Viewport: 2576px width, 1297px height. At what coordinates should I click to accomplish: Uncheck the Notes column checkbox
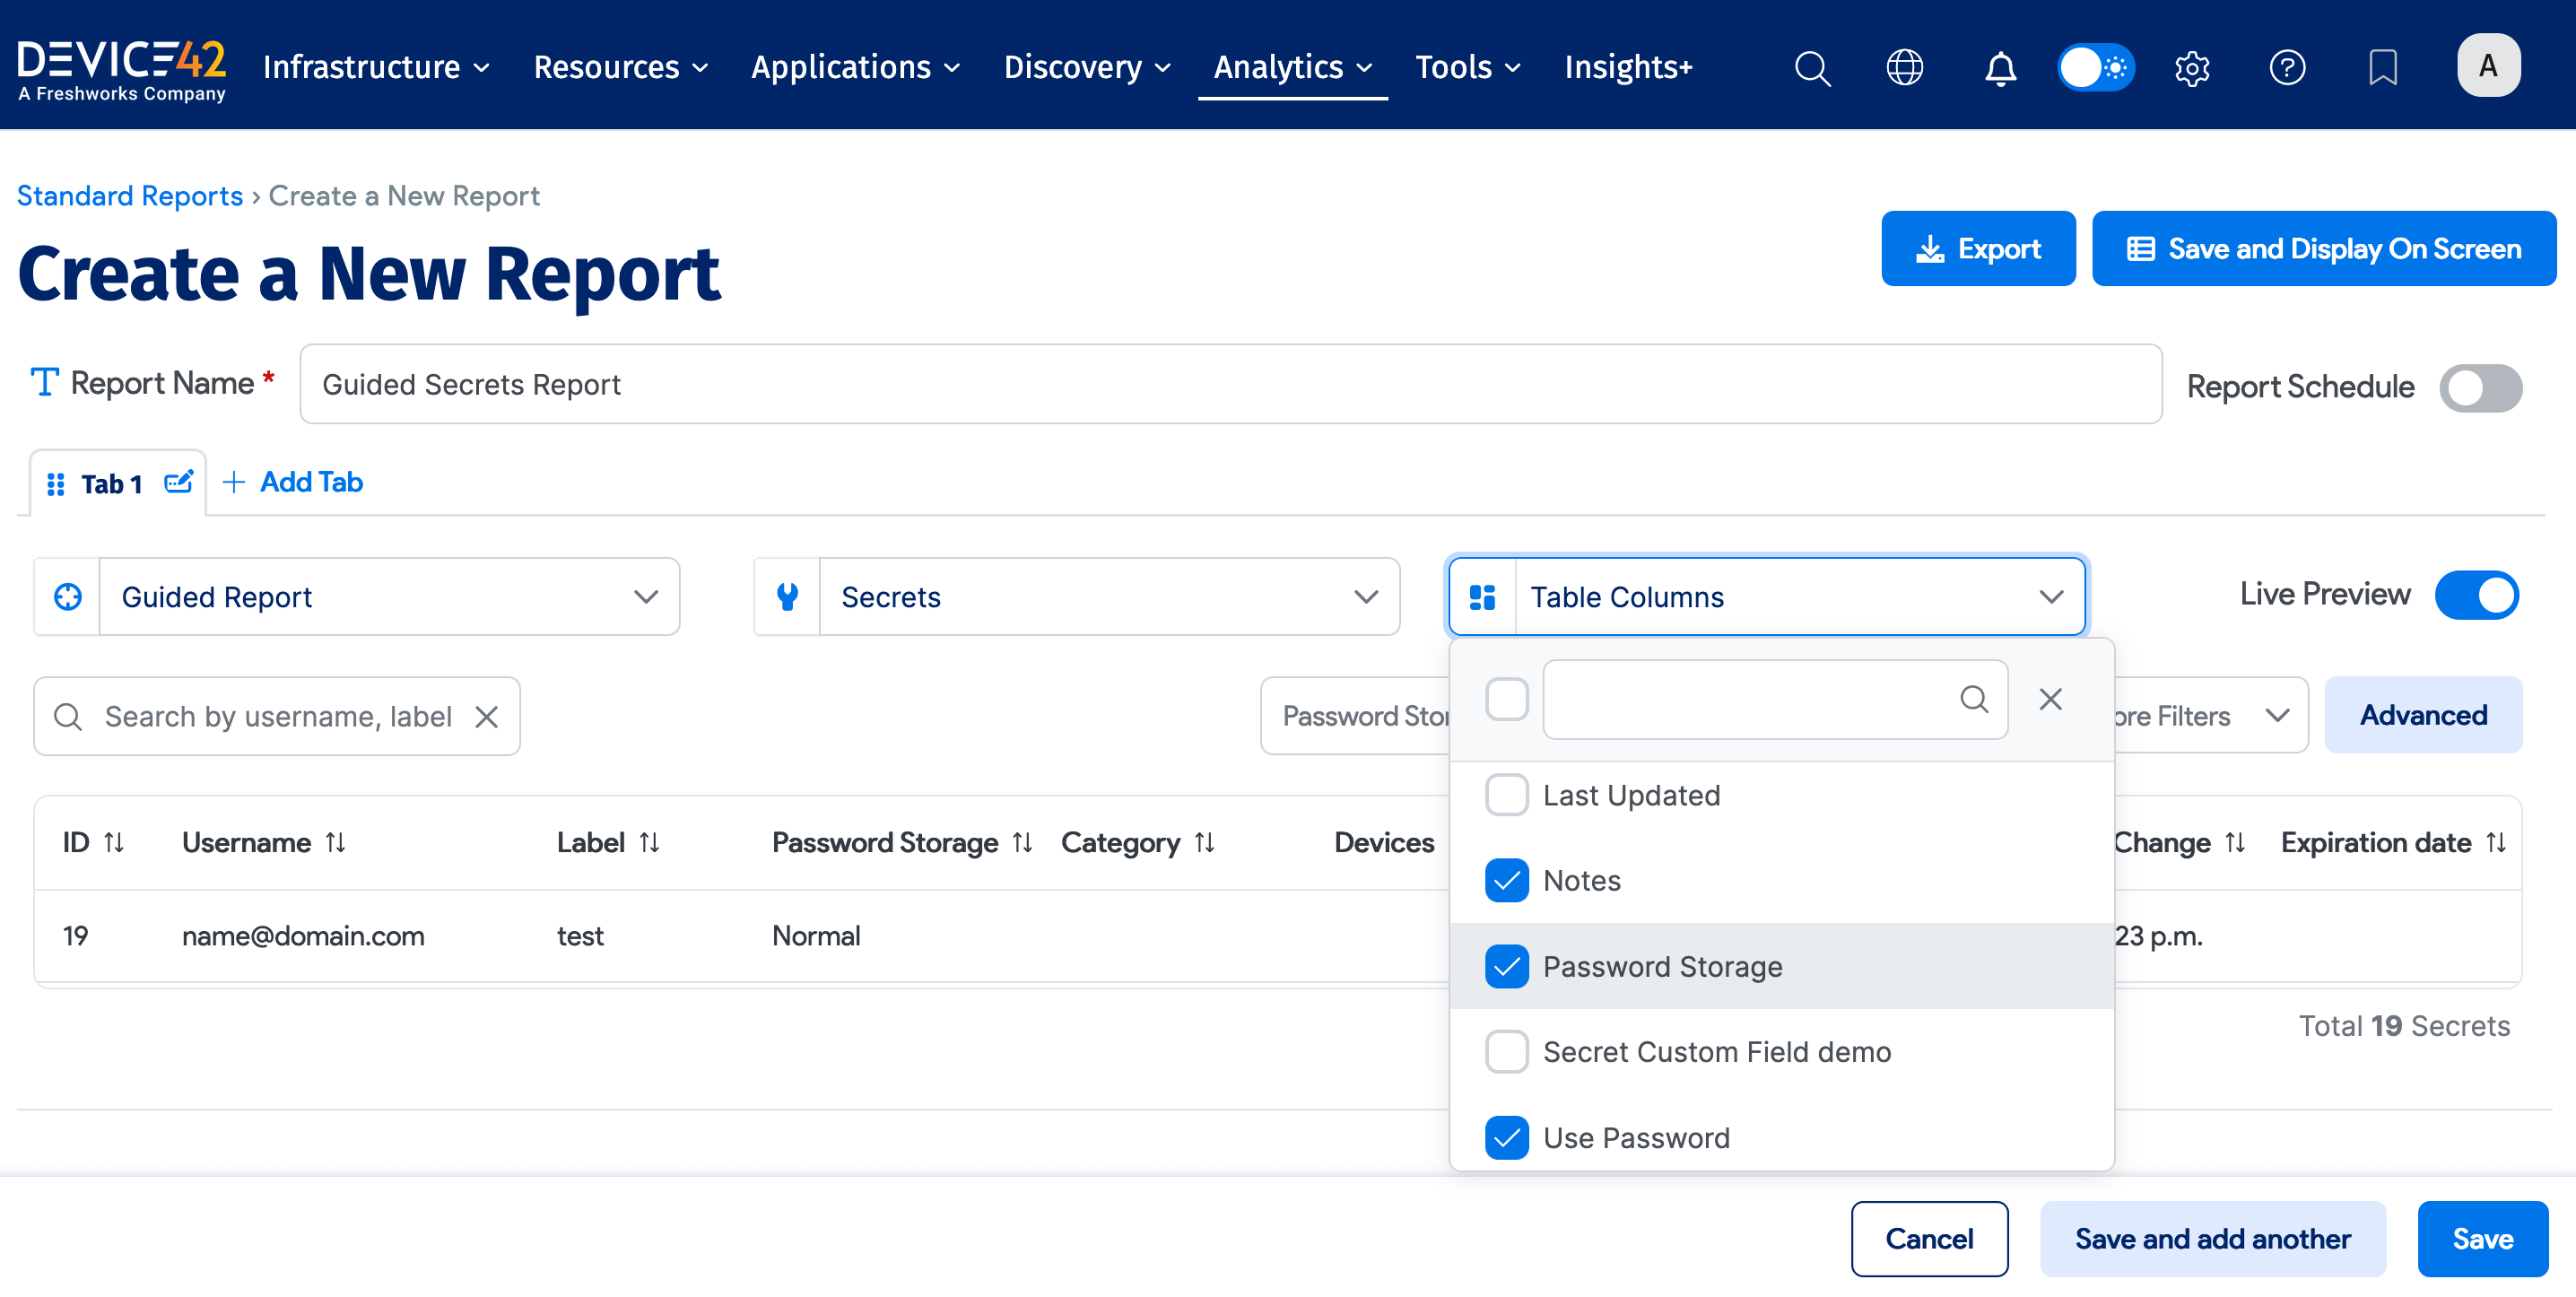coord(1506,881)
